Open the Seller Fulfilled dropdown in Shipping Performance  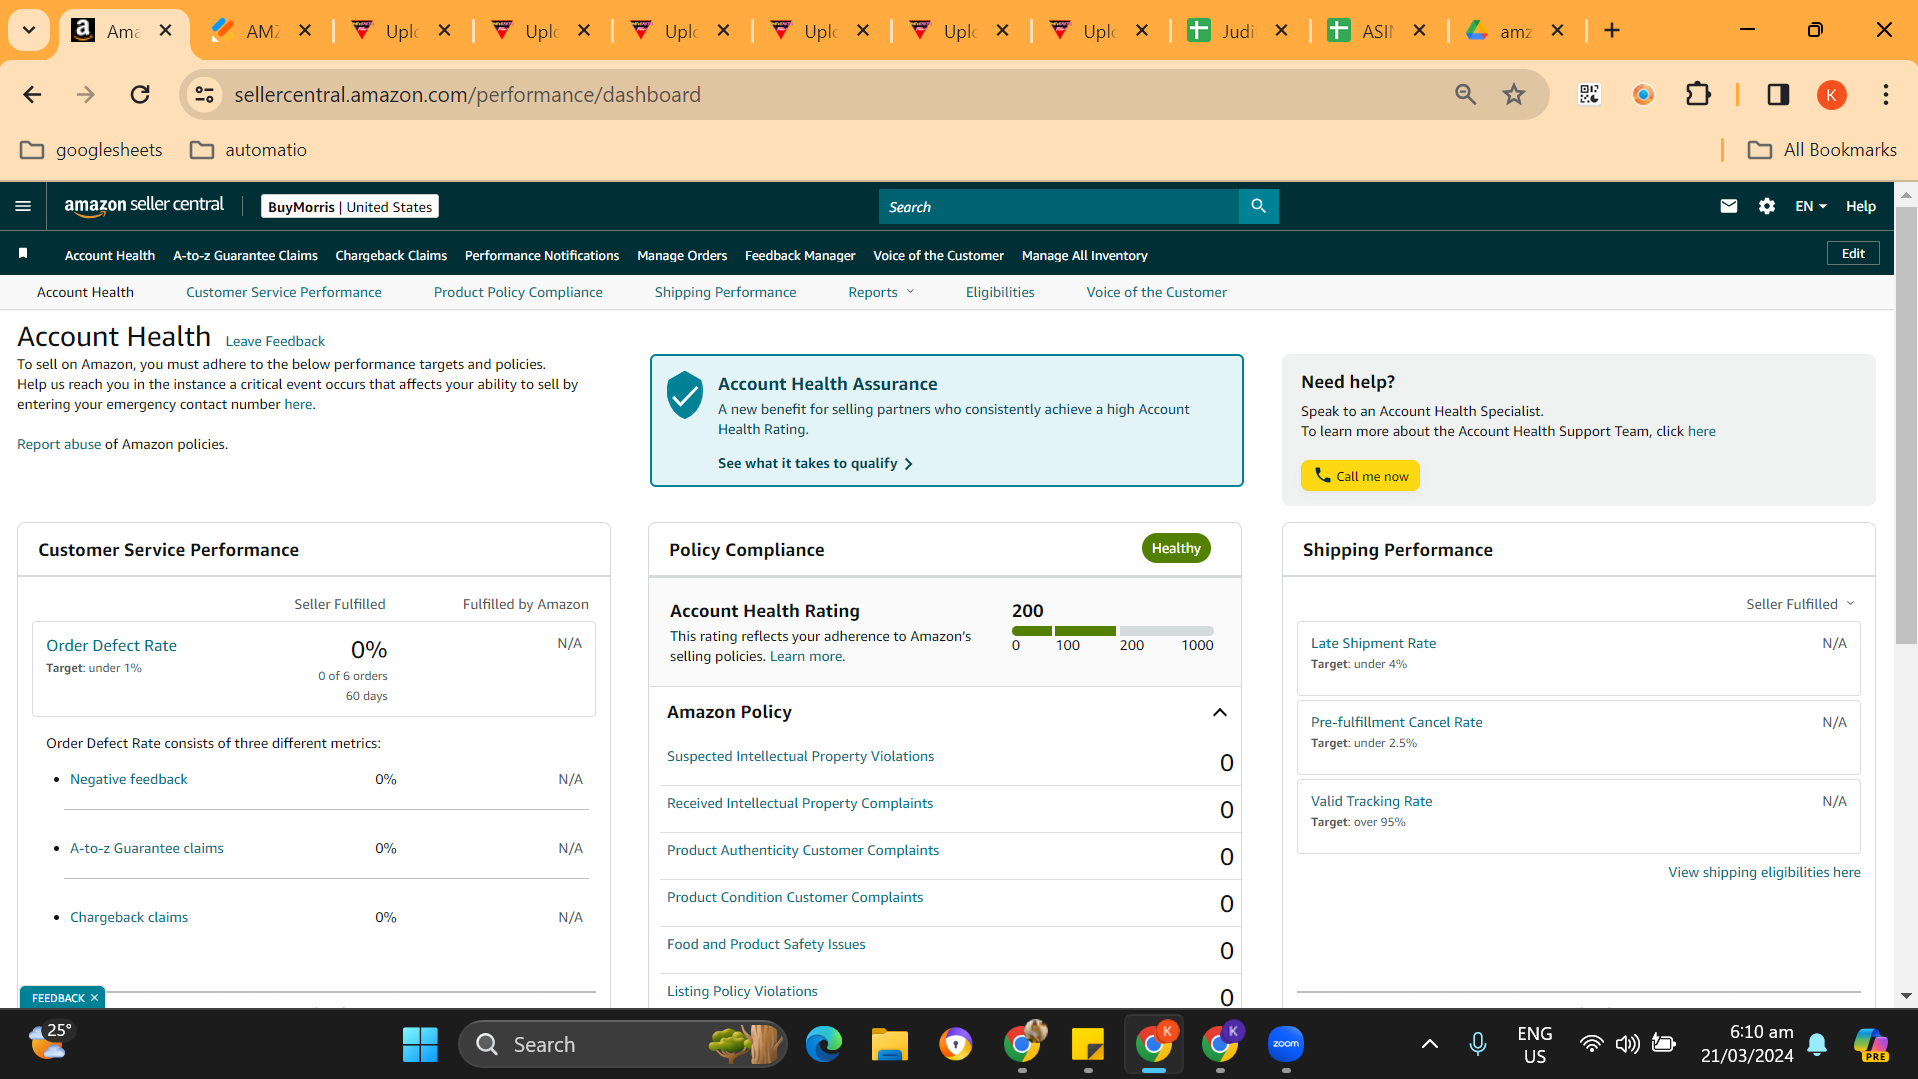click(x=1800, y=604)
